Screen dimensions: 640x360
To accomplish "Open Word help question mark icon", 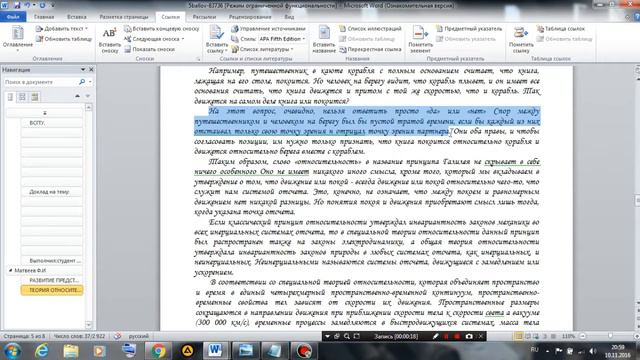I will [x=636, y=17].
